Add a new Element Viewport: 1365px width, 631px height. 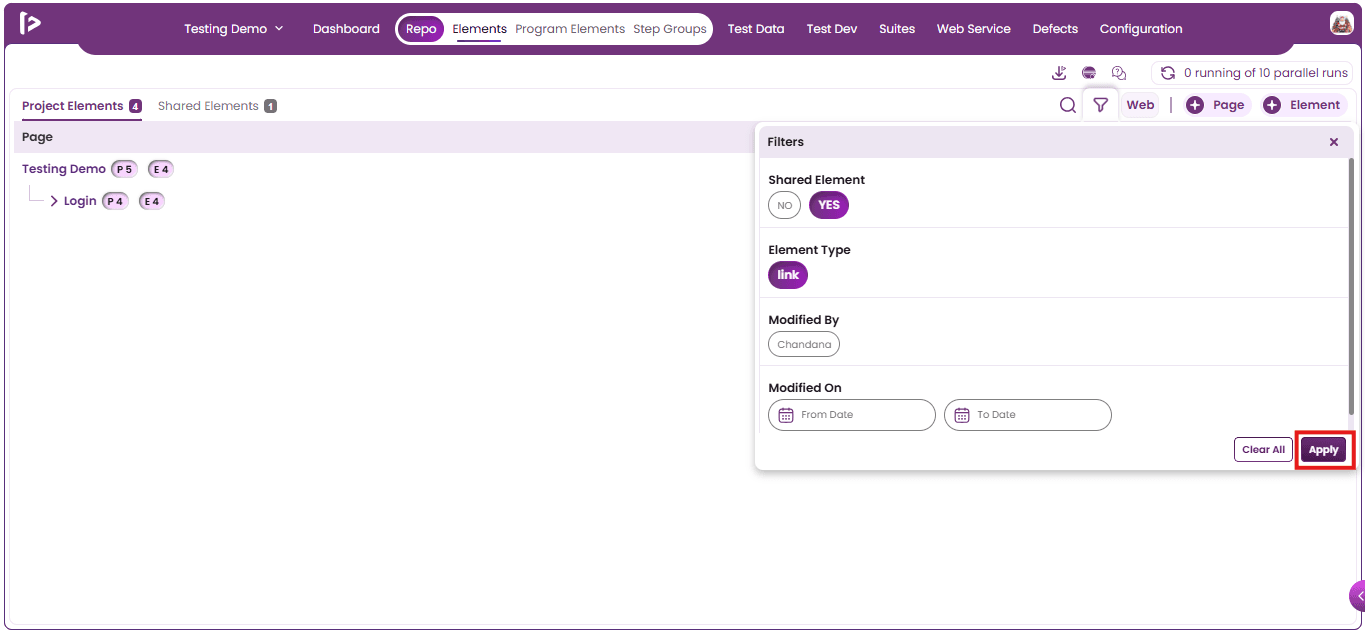click(x=1302, y=105)
